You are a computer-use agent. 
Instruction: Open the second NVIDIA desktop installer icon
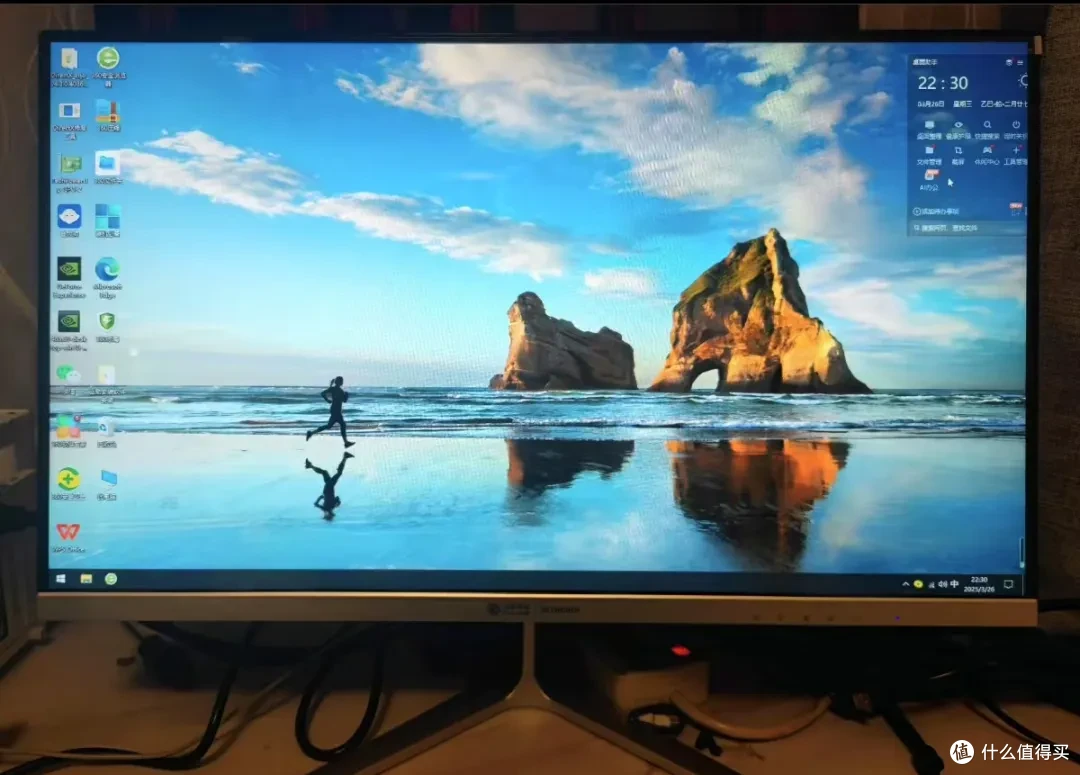coord(69,331)
